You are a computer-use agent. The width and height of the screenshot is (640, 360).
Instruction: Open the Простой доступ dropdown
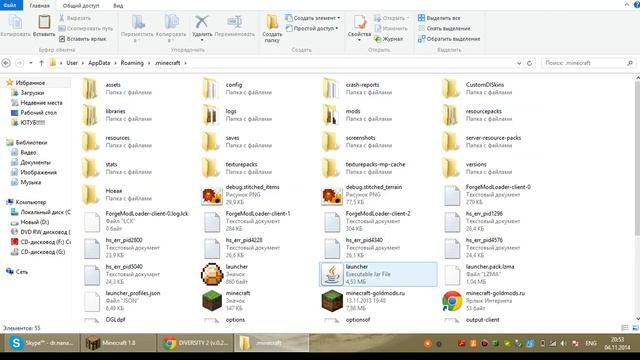312,29
